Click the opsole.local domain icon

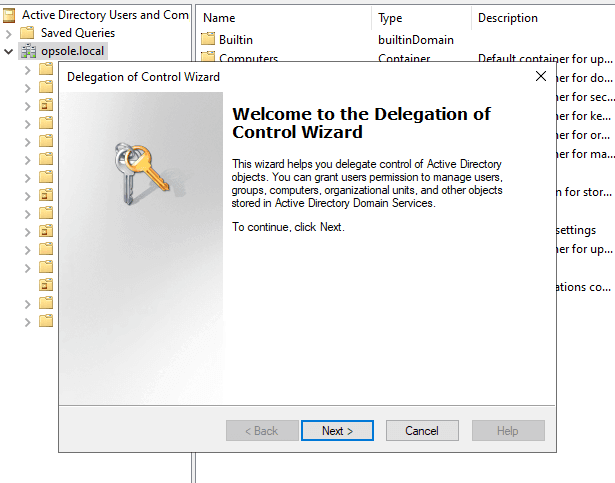(29, 51)
